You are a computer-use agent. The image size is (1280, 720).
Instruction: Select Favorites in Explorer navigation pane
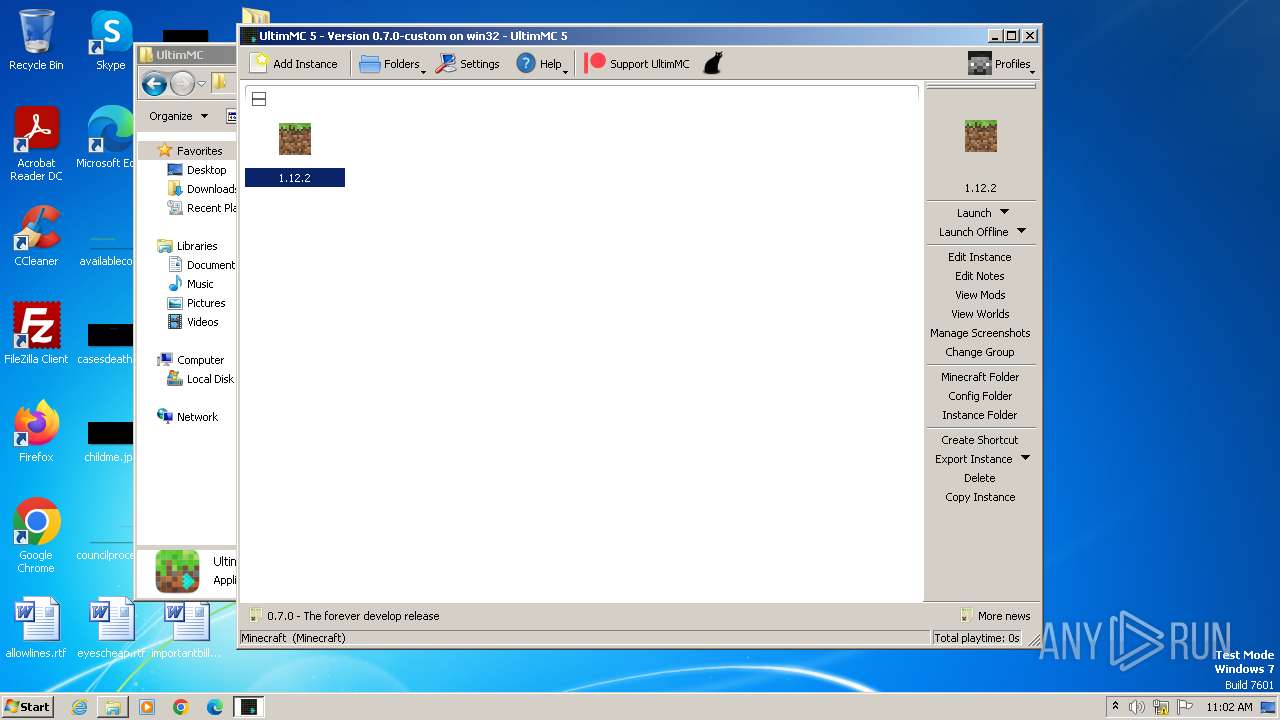tap(190, 151)
